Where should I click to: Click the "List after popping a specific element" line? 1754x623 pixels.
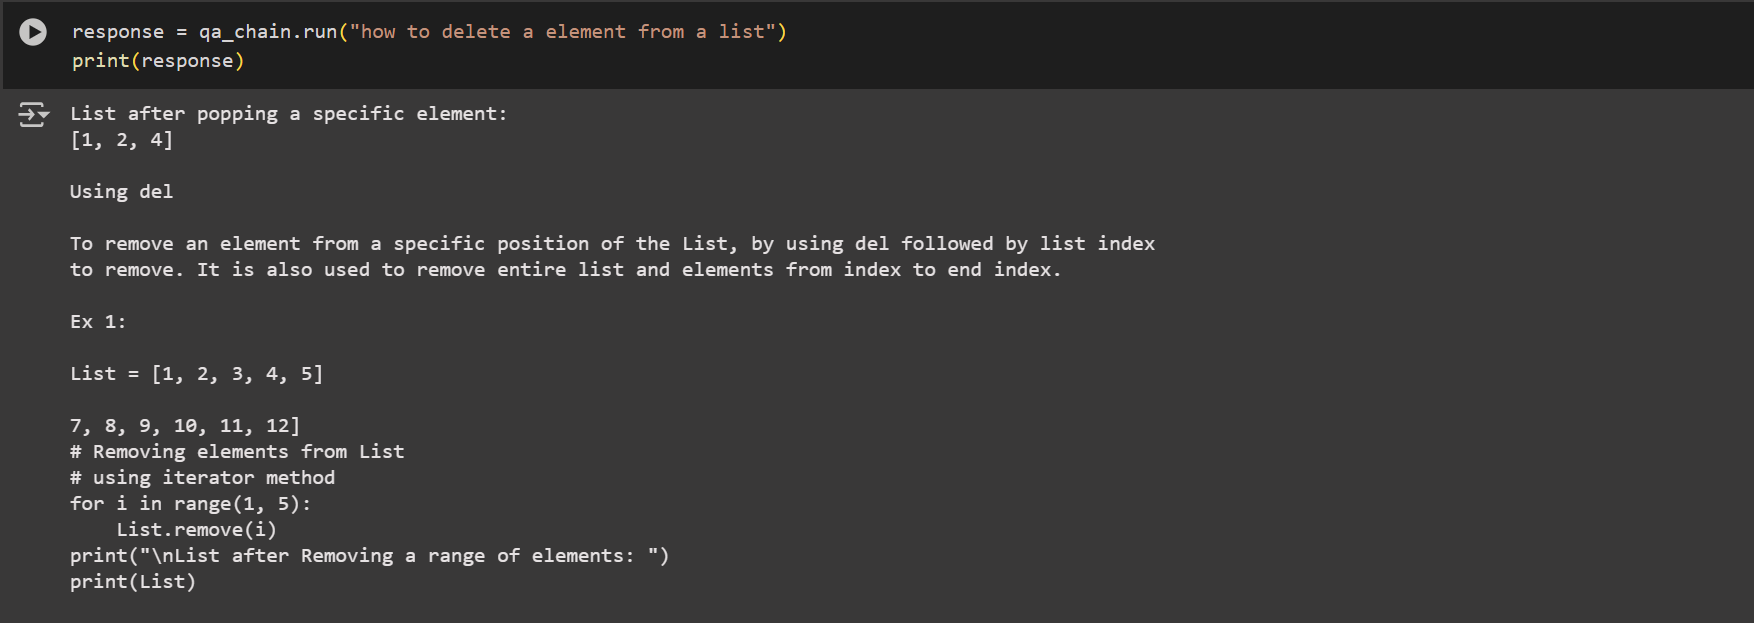pos(288,114)
